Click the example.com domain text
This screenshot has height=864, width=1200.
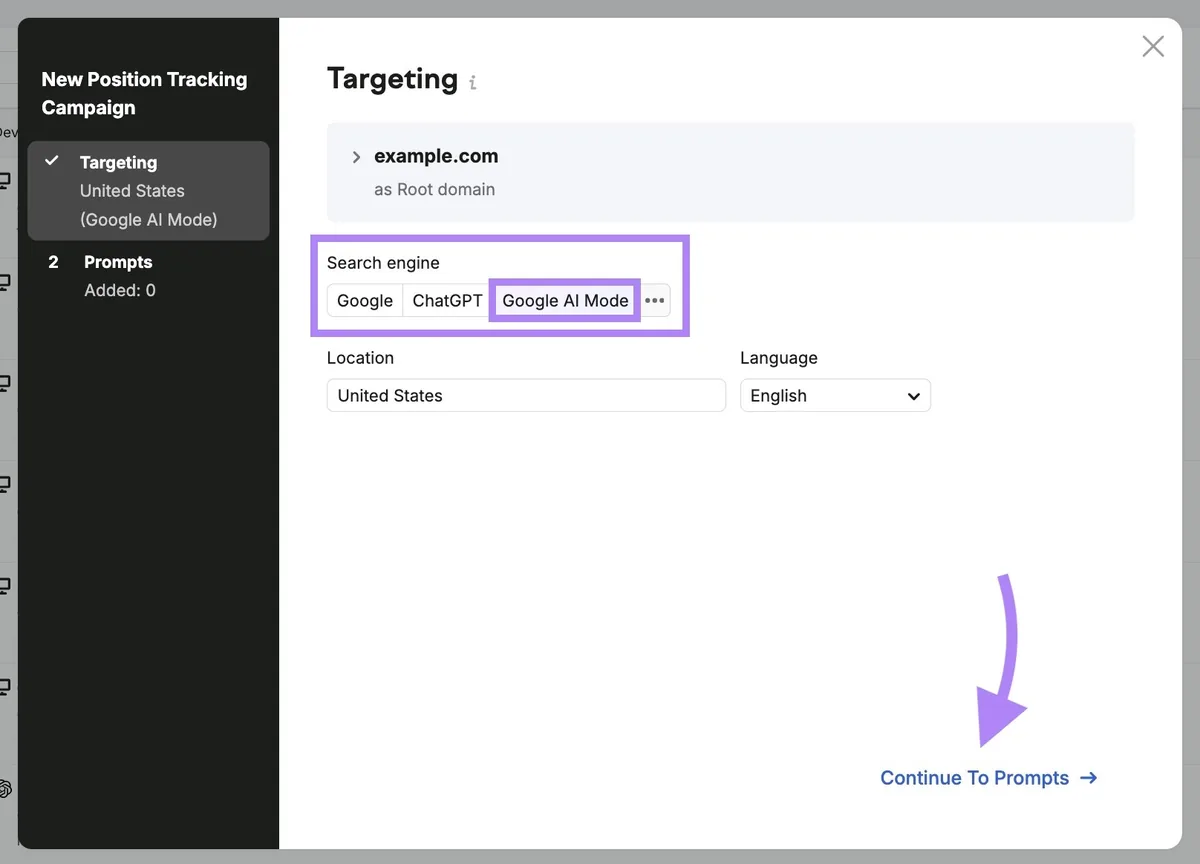[x=436, y=156]
